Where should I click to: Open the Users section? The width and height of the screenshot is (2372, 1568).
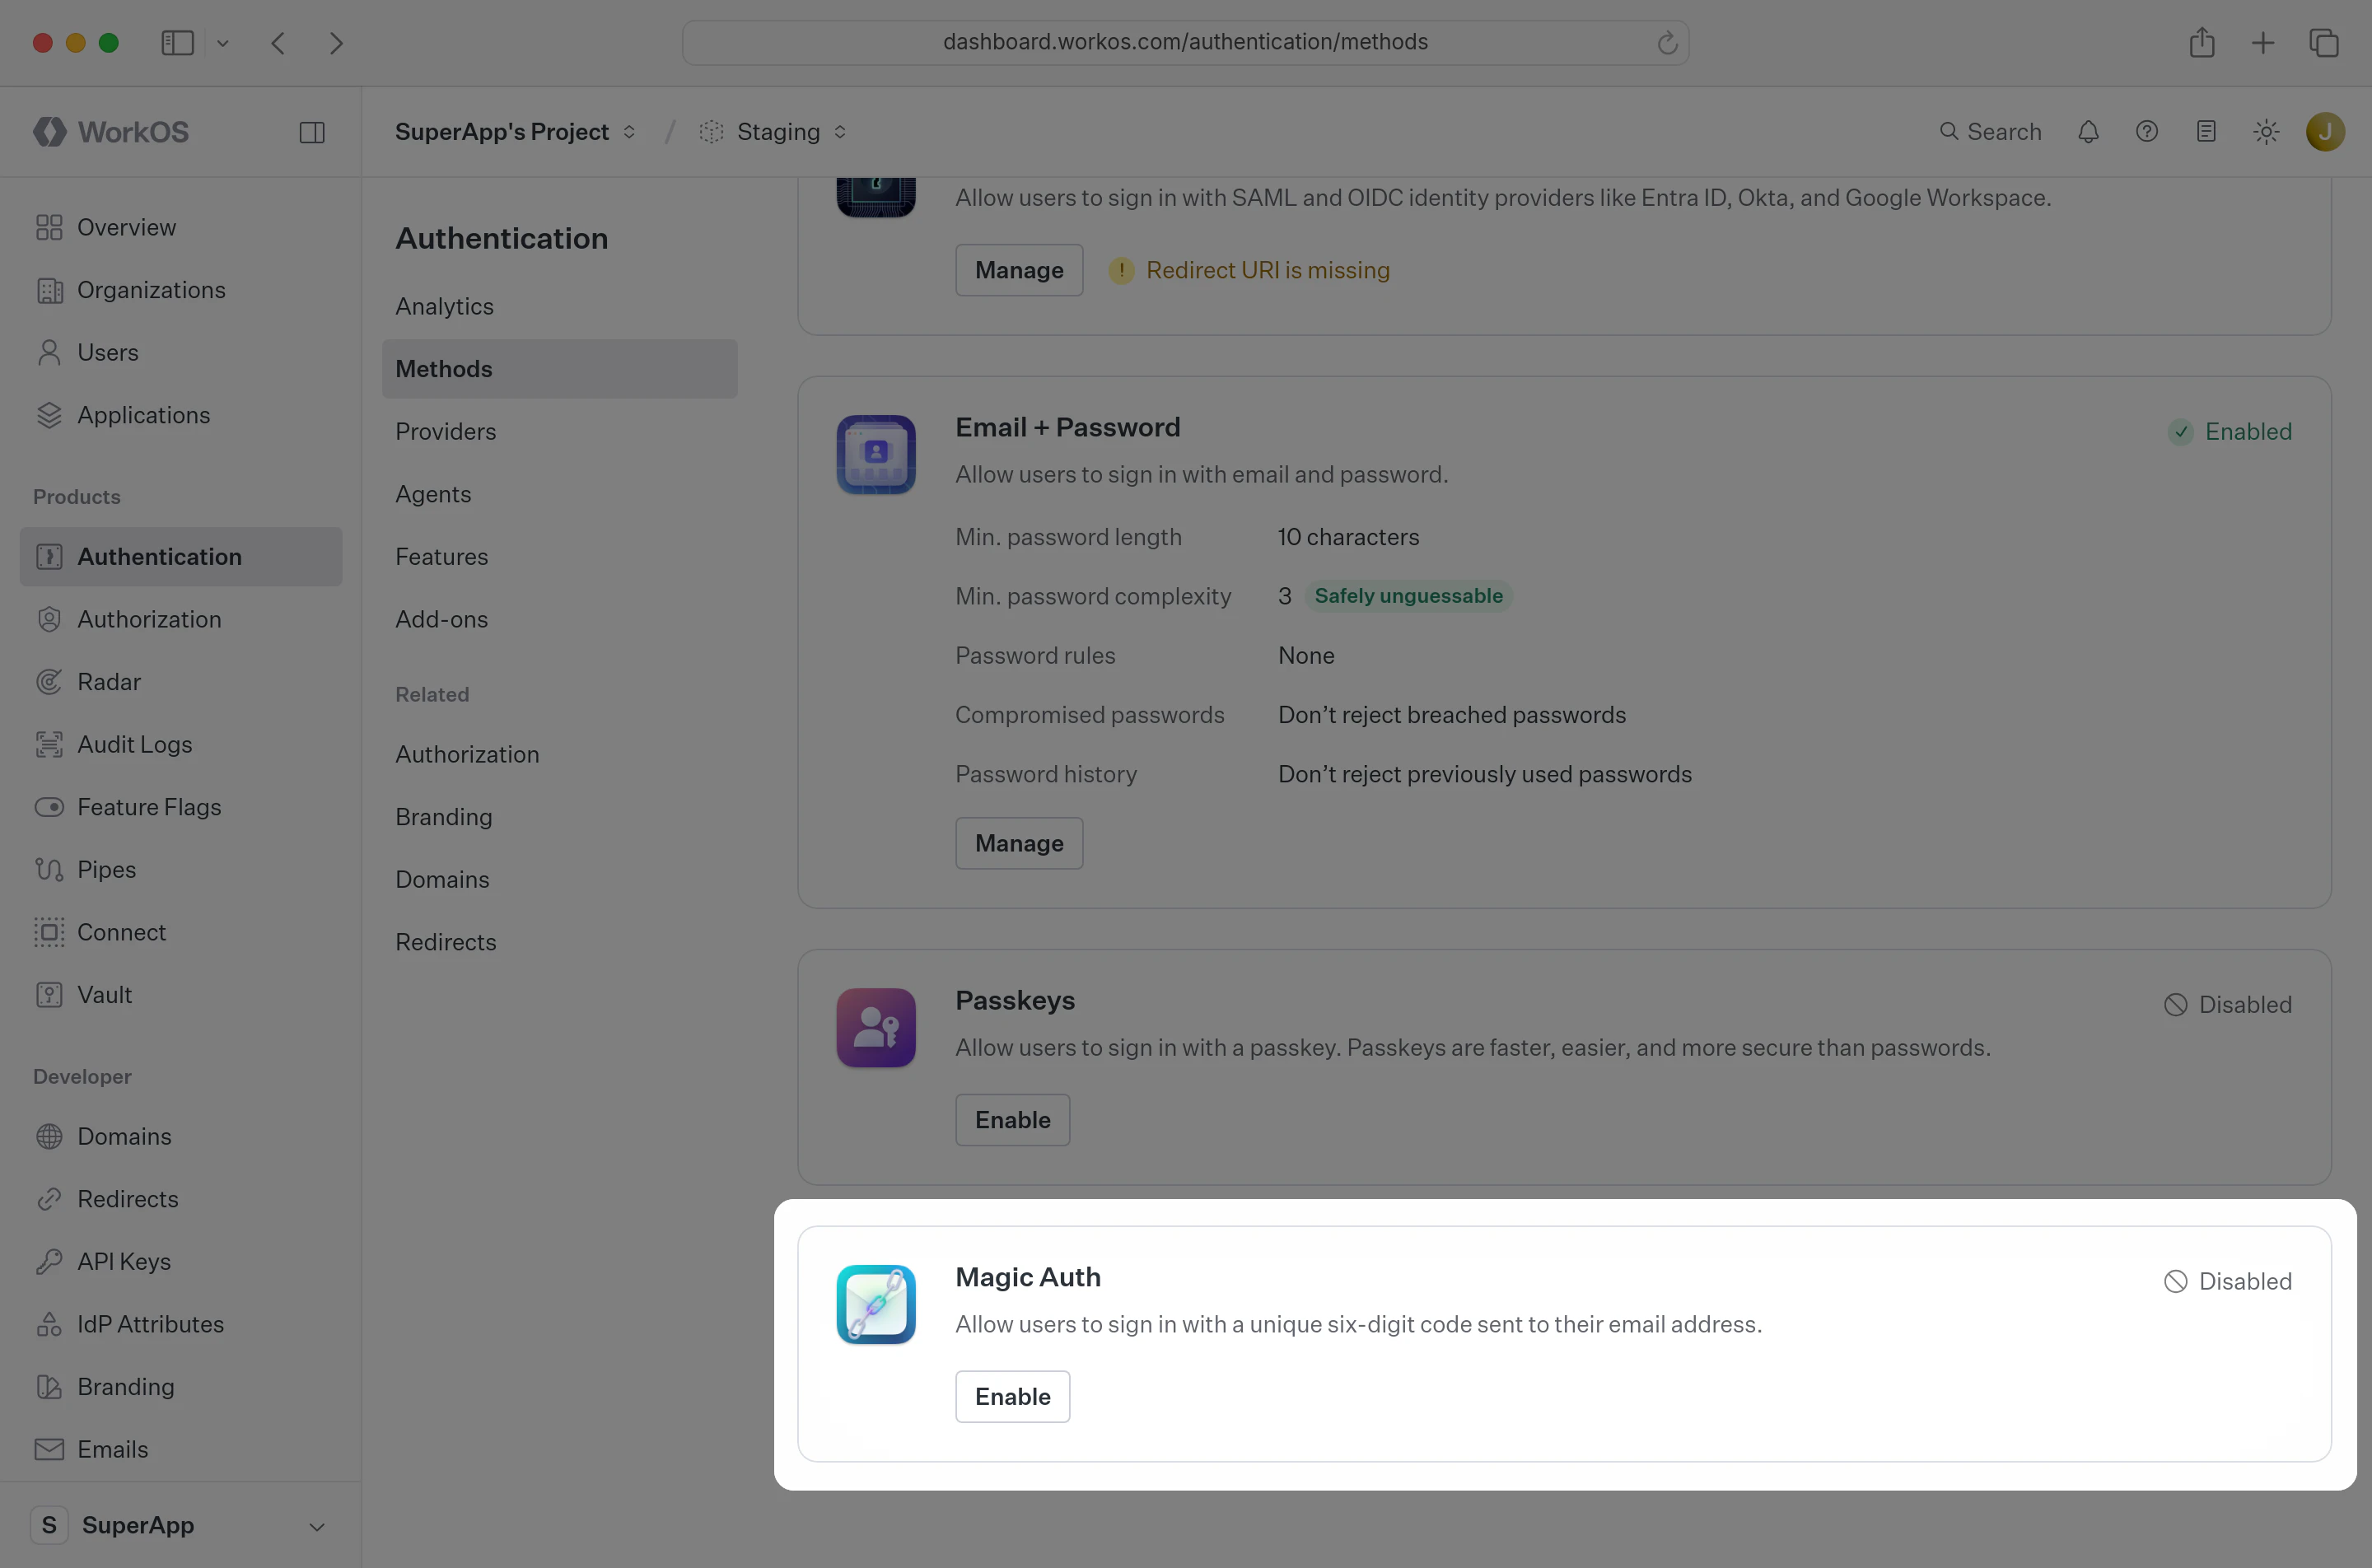(x=181, y=352)
